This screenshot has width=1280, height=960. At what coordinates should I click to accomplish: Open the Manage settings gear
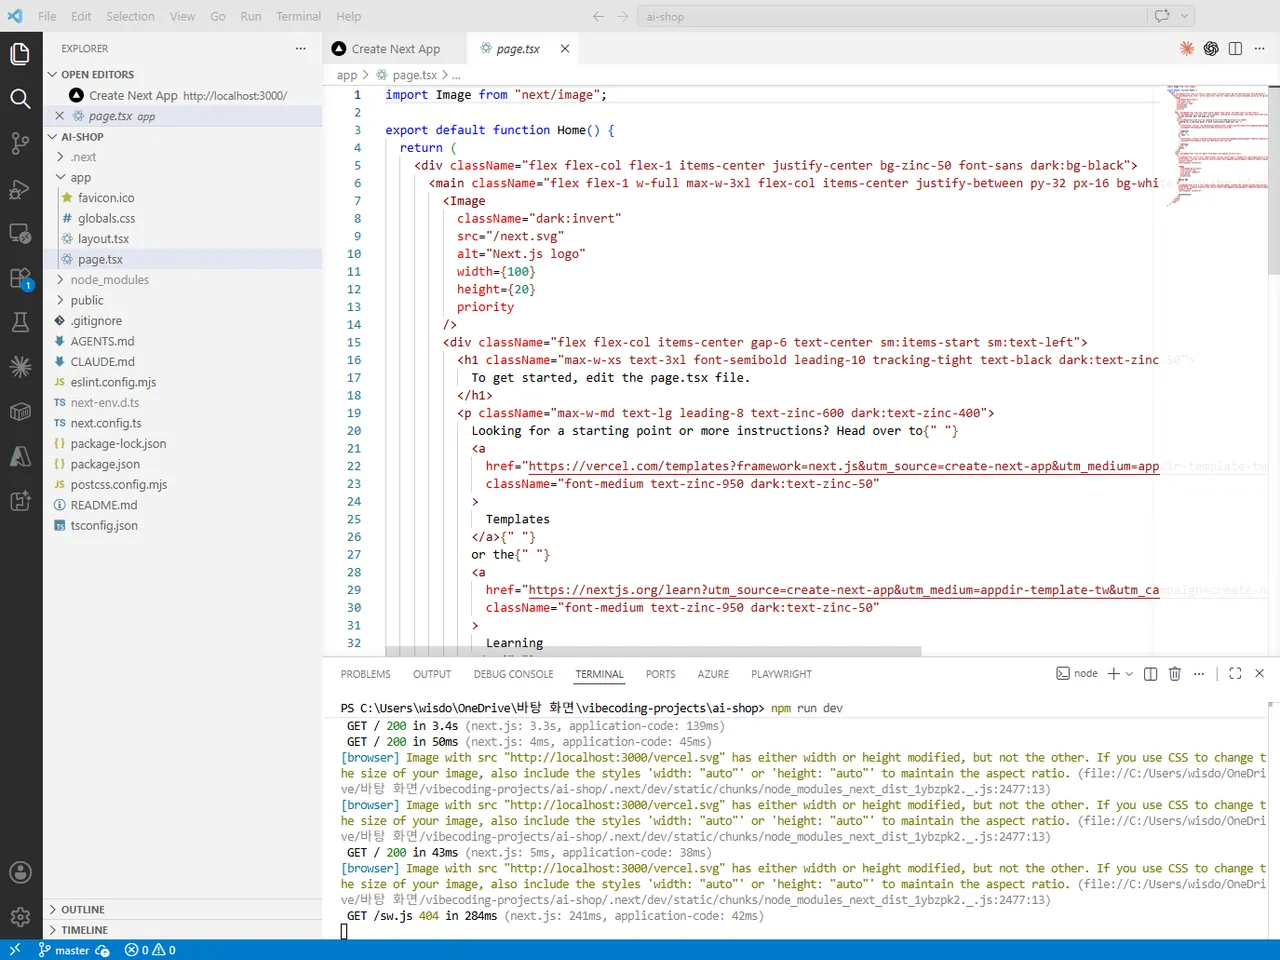pos(20,916)
